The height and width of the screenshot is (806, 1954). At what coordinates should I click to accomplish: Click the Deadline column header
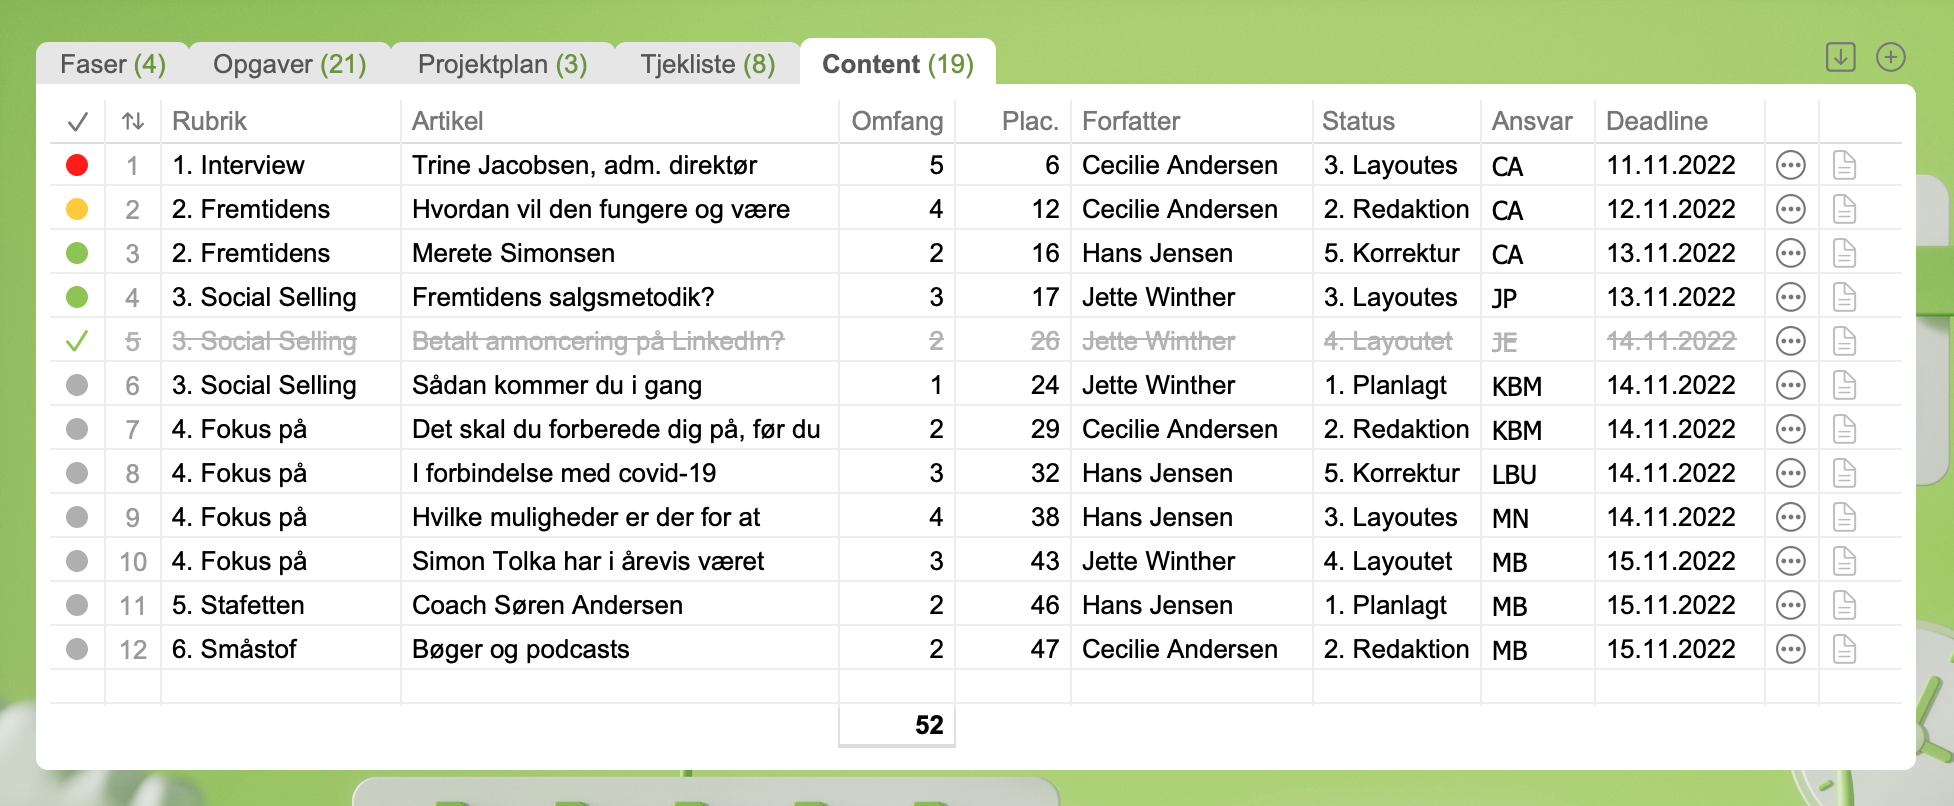1656,121
